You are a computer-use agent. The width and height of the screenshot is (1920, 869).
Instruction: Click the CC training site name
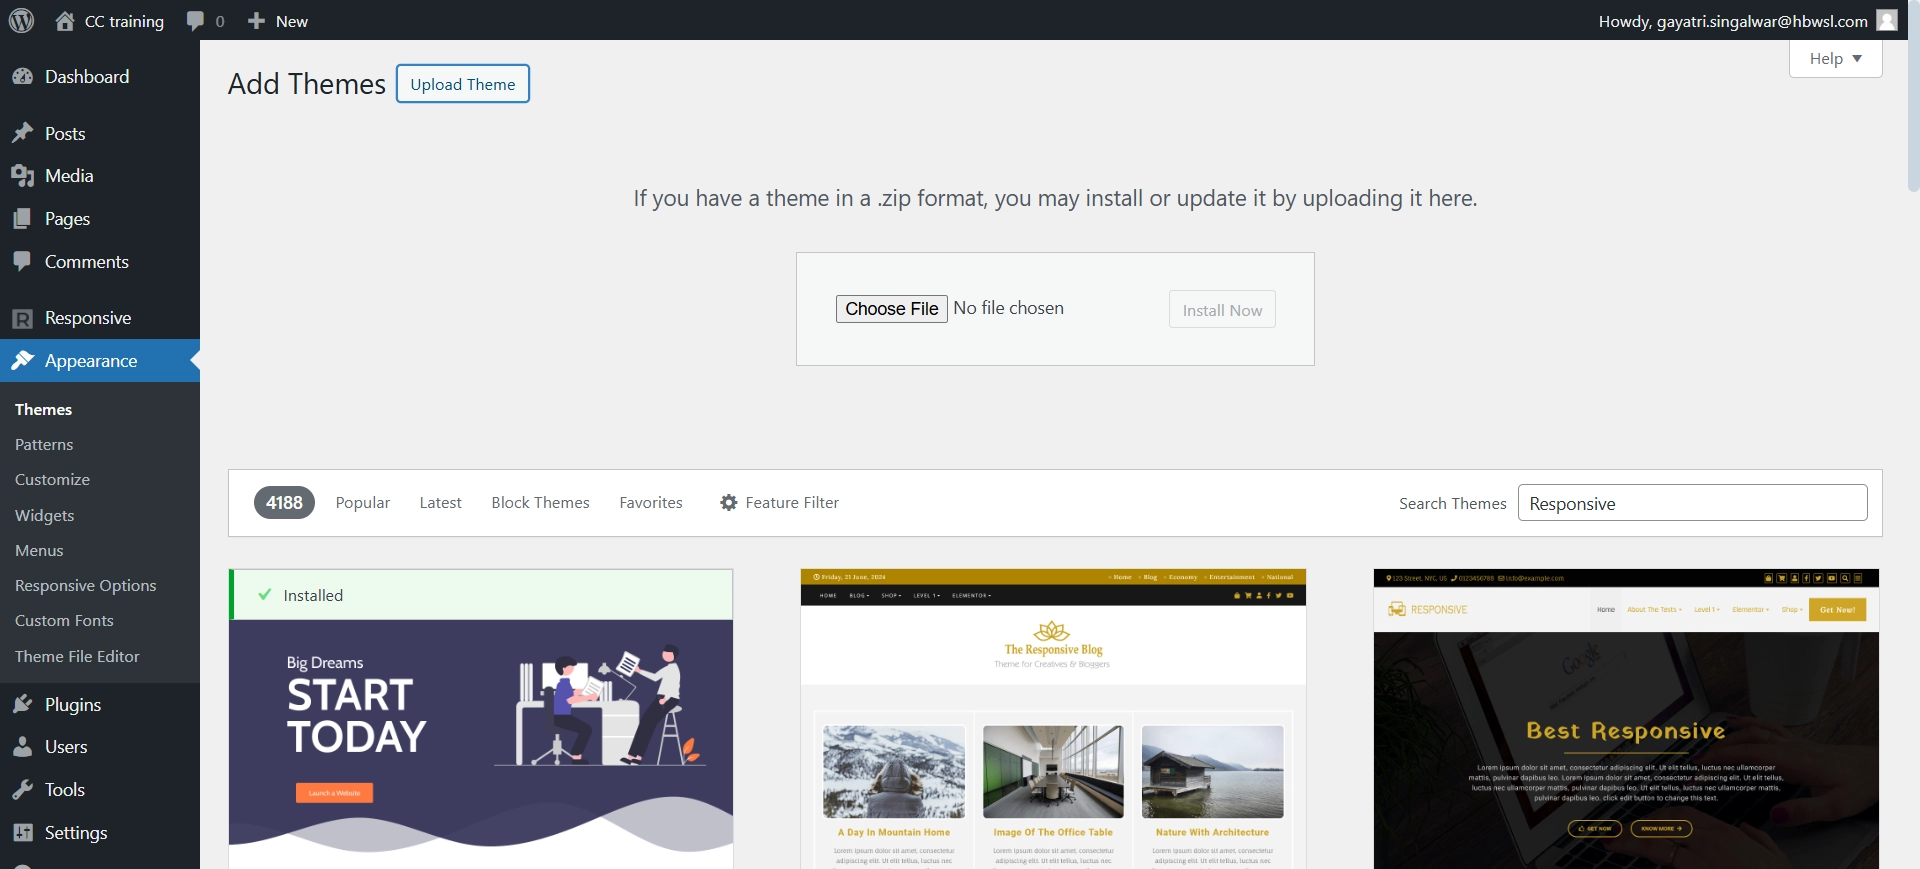[x=124, y=21]
